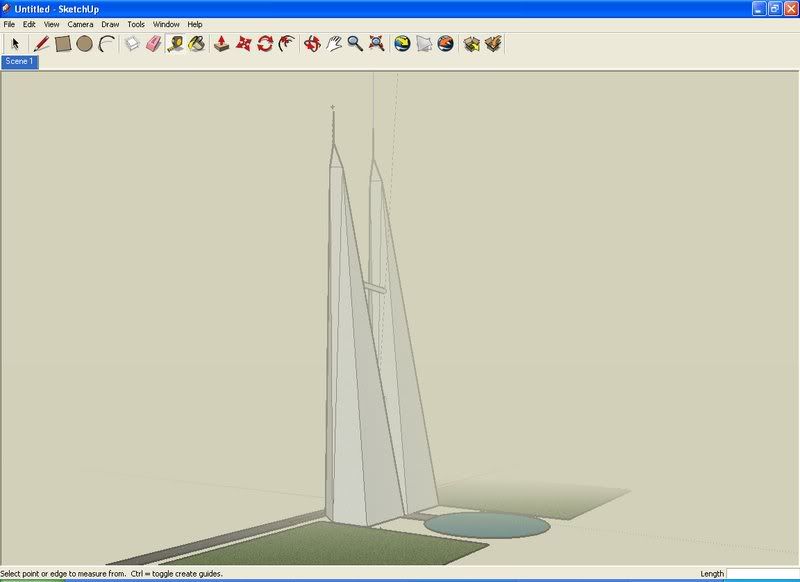Viewport: 800px width, 582px height.
Task: Restore down the SketchUp window
Action: click(775, 9)
